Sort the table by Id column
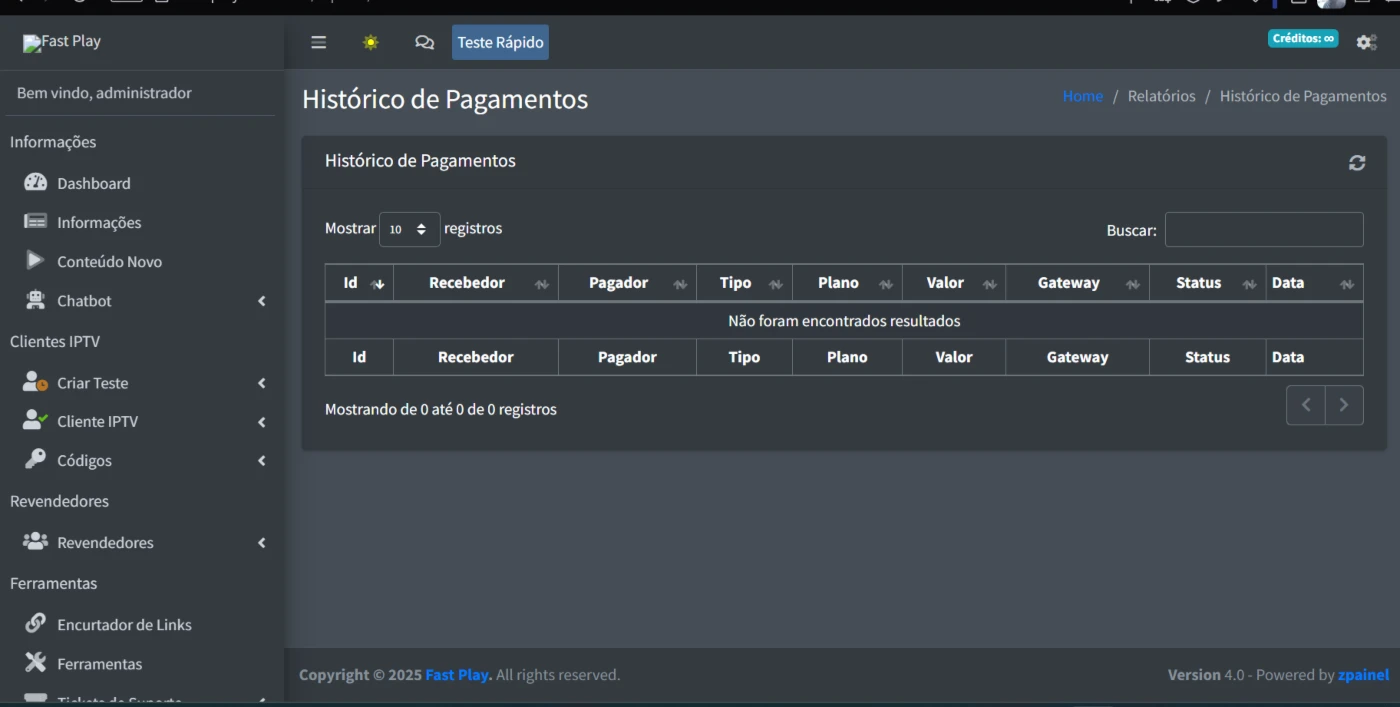The image size is (1400, 707). point(359,283)
